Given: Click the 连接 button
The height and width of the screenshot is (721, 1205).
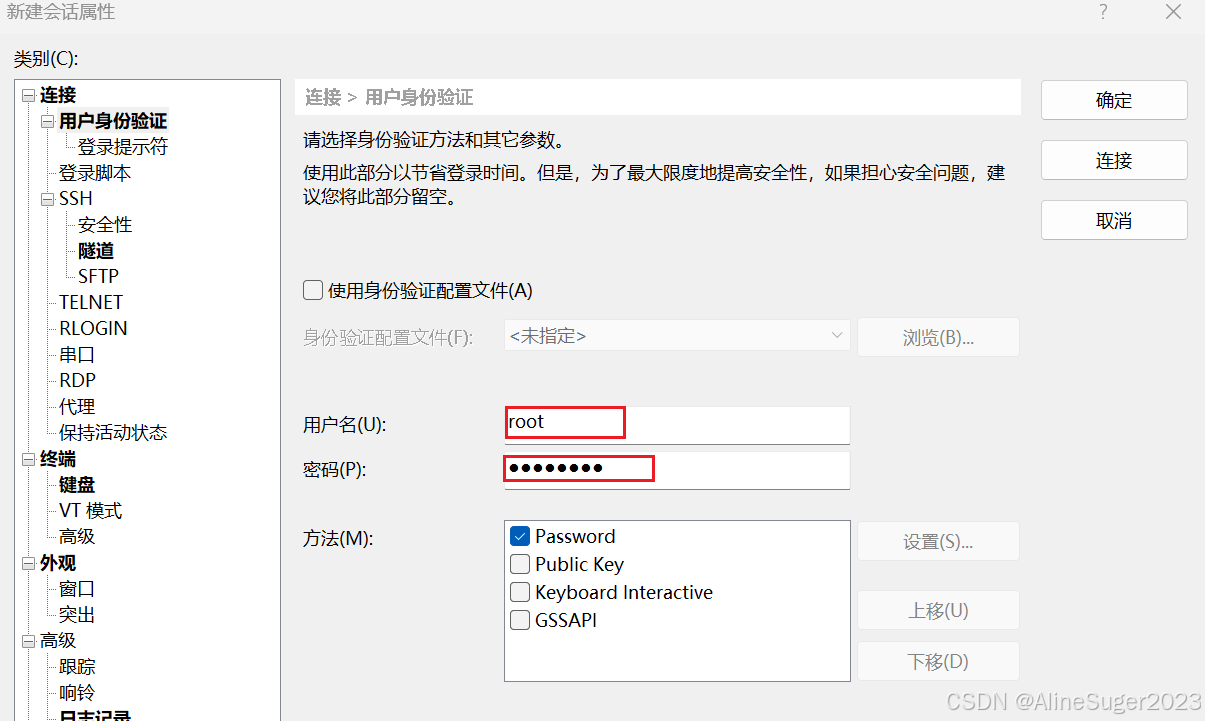Looking at the screenshot, I should pyautogui.click(x=1113, y=160).
